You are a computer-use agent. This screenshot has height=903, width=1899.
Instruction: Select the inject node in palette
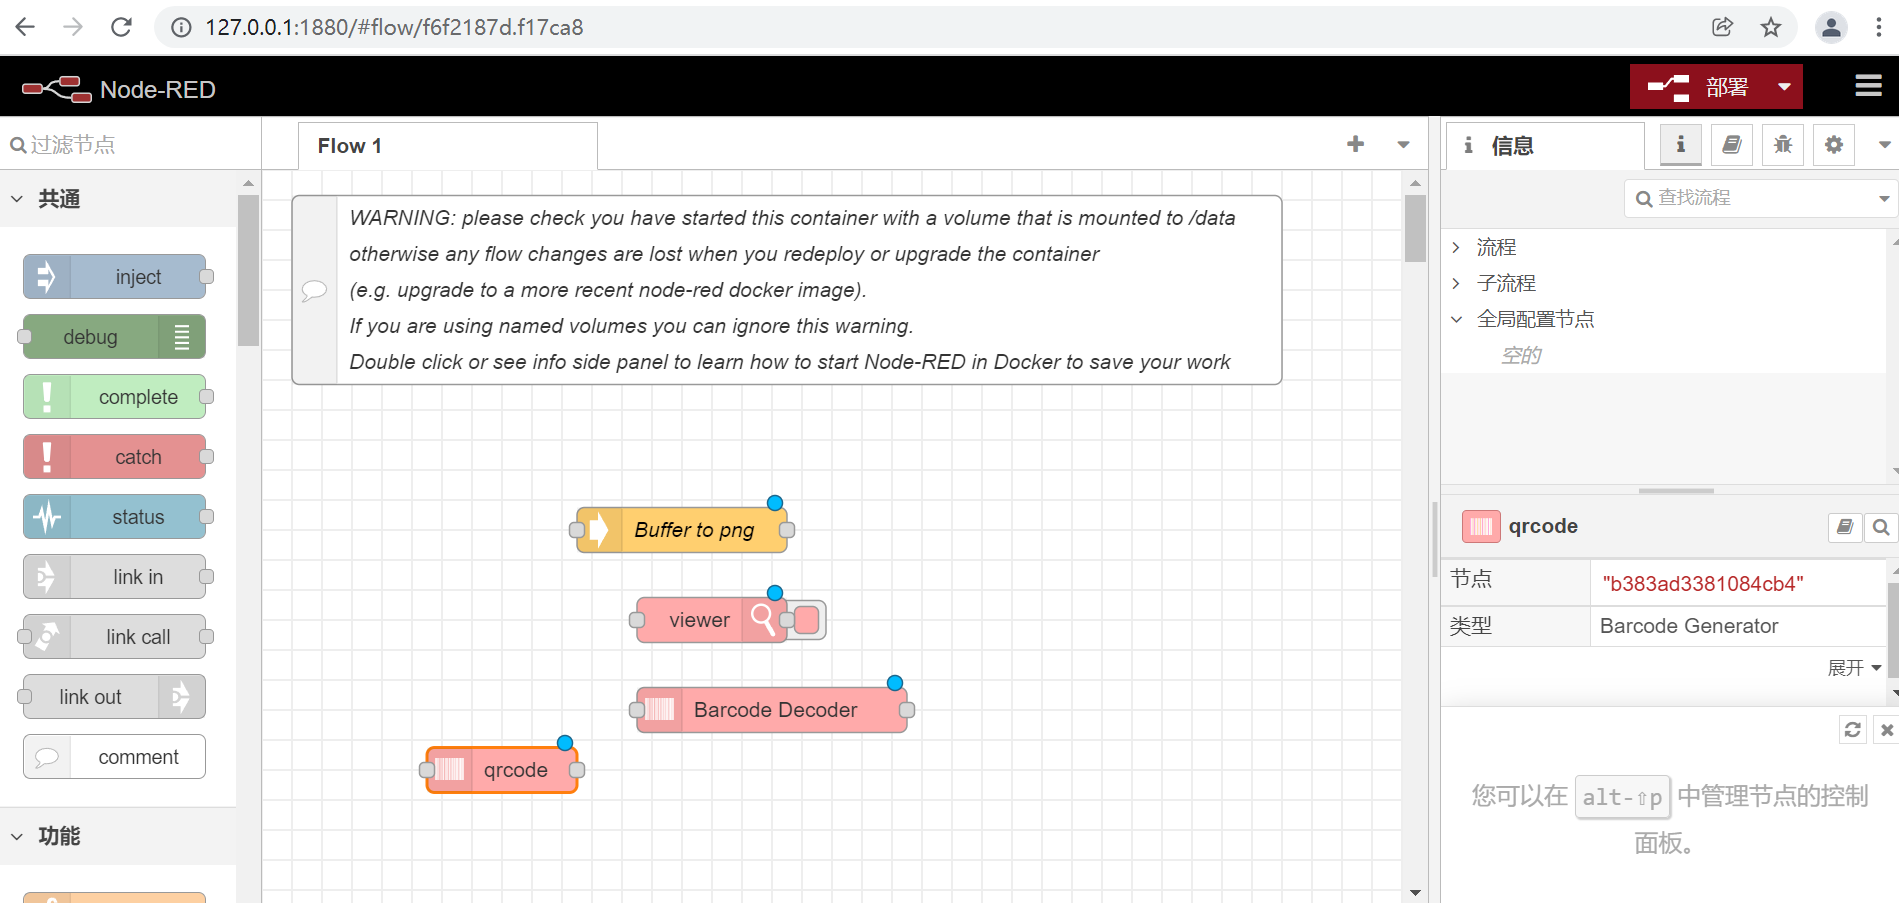[115, 277]
